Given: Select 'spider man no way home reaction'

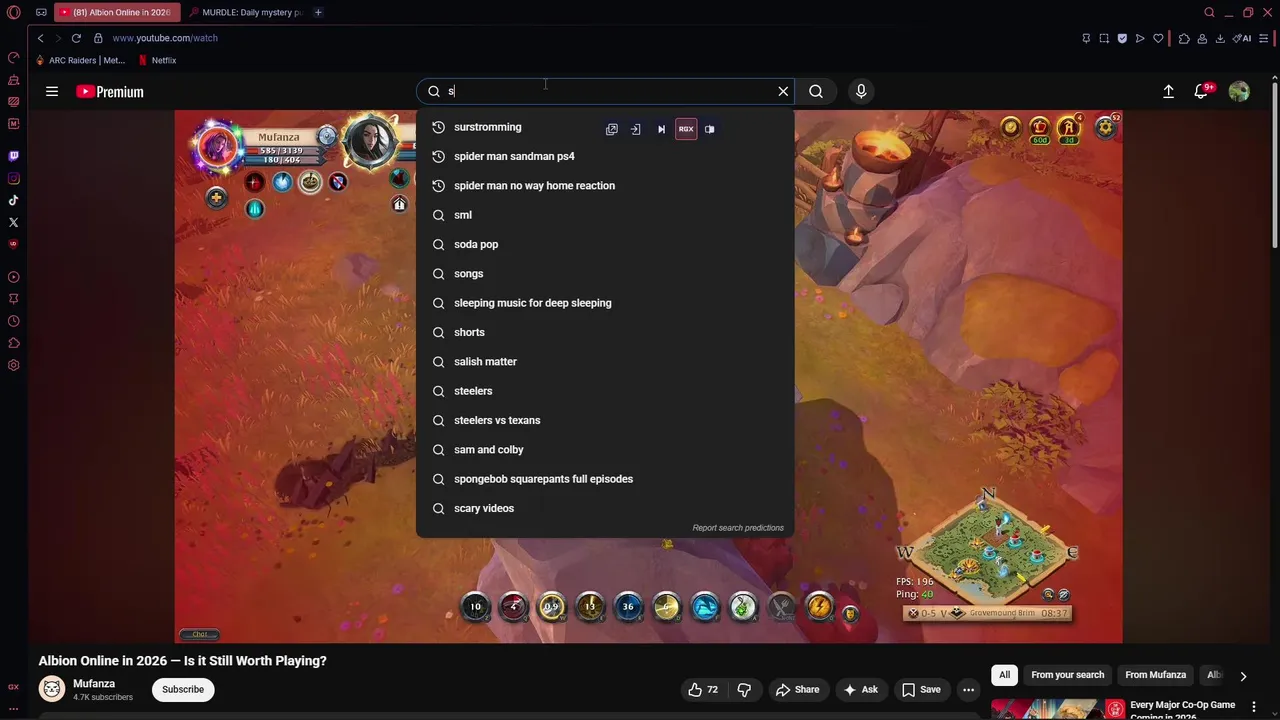Looking at the screenshot, I should [605, 186].
